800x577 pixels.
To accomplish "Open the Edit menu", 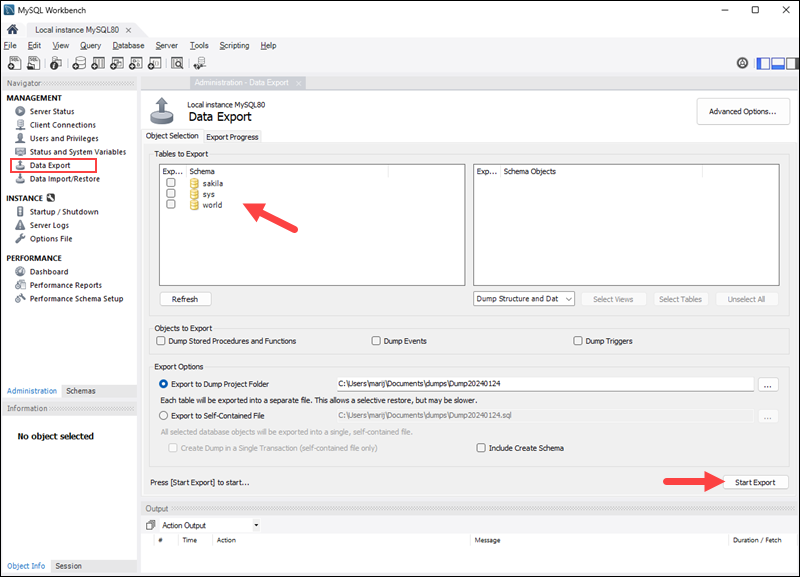I will (34, 45).
